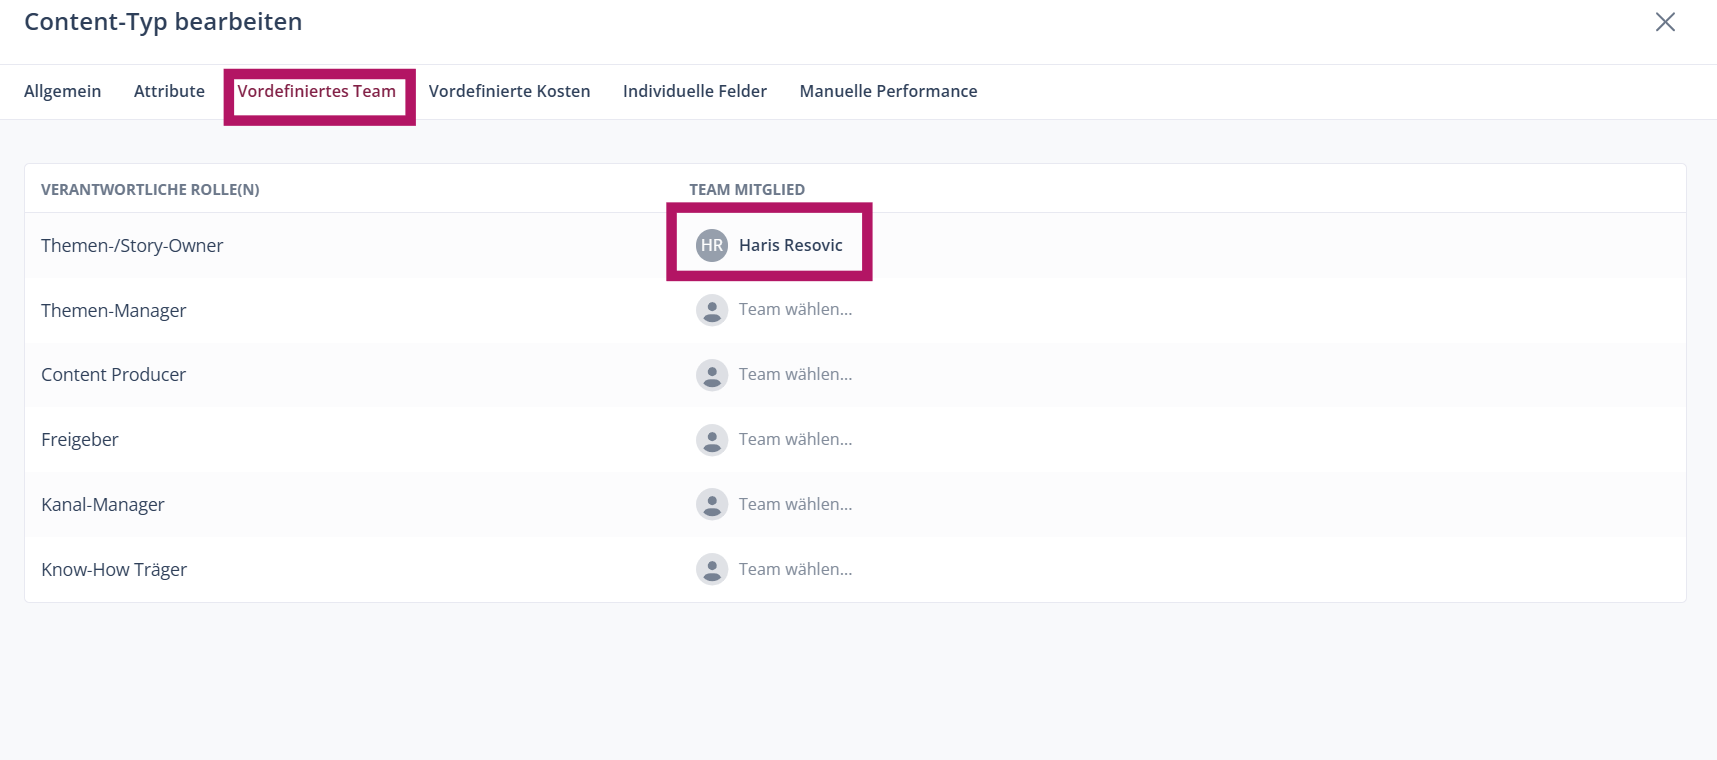Switch to the Allgemein tab
The height and width of the screenshot is (760, 1717).
coord(62,91)
